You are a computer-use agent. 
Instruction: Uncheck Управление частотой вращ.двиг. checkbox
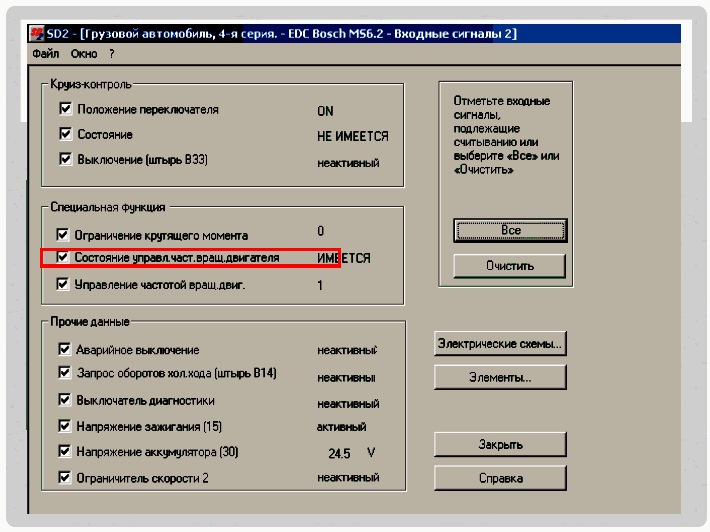pyautogui.click(x=64, y=285)
